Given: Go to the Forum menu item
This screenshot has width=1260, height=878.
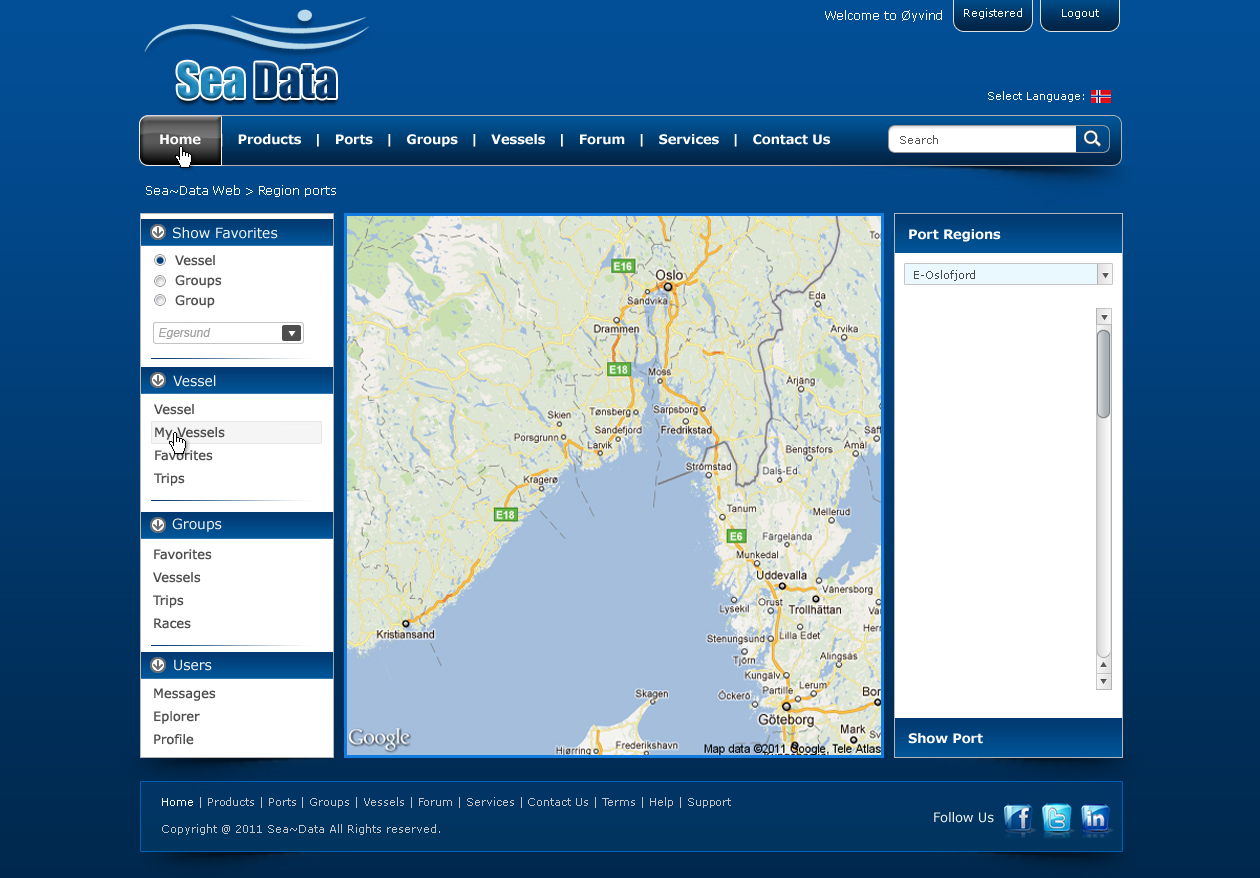Looking at the screenshot, I should coord(601,140).
